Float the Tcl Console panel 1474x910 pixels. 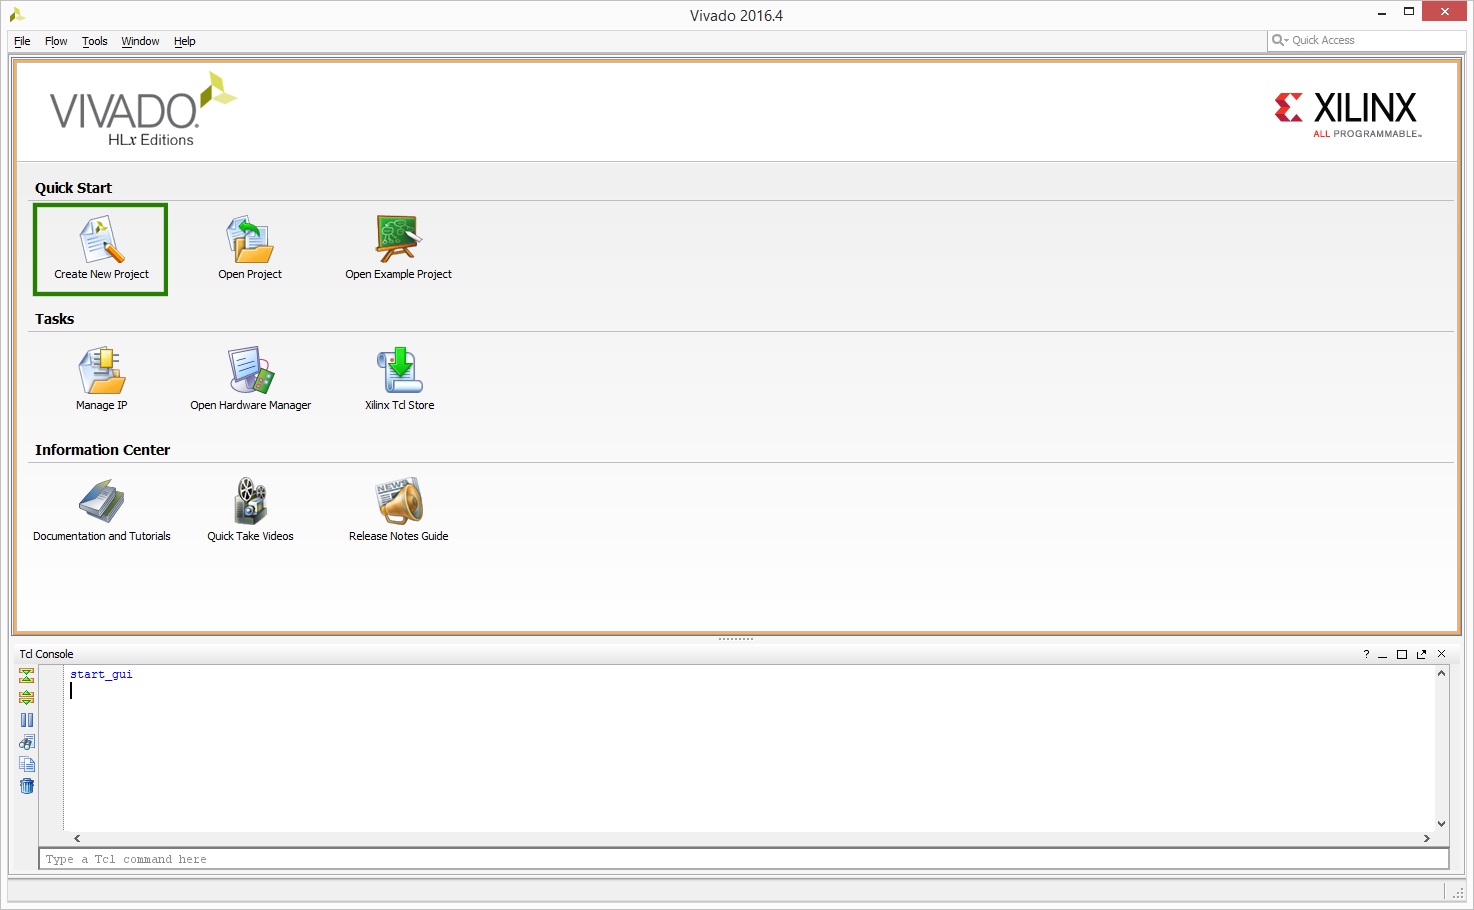1421,654
